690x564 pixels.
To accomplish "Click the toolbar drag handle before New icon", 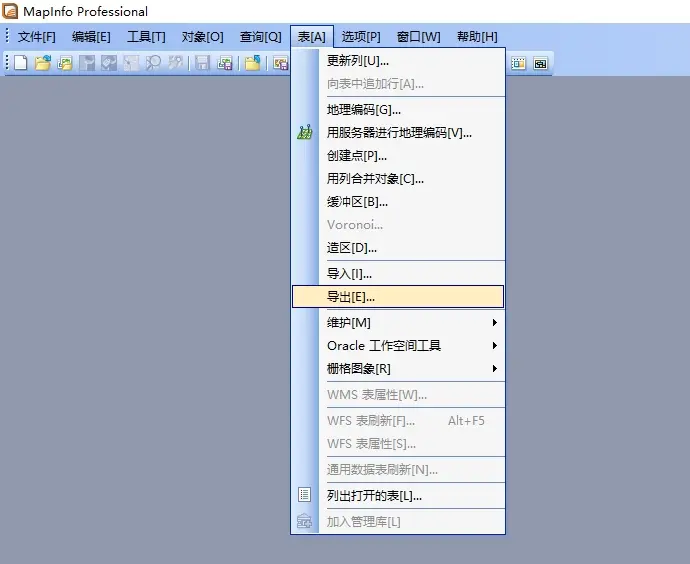I will [7, 62].
